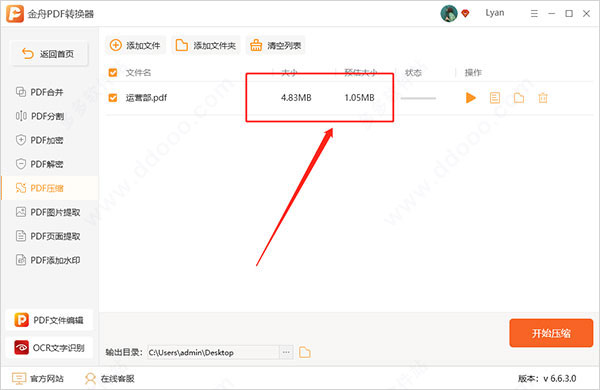Click the 输出目录 path input field
600x390 pixels.
click(213, 352)
